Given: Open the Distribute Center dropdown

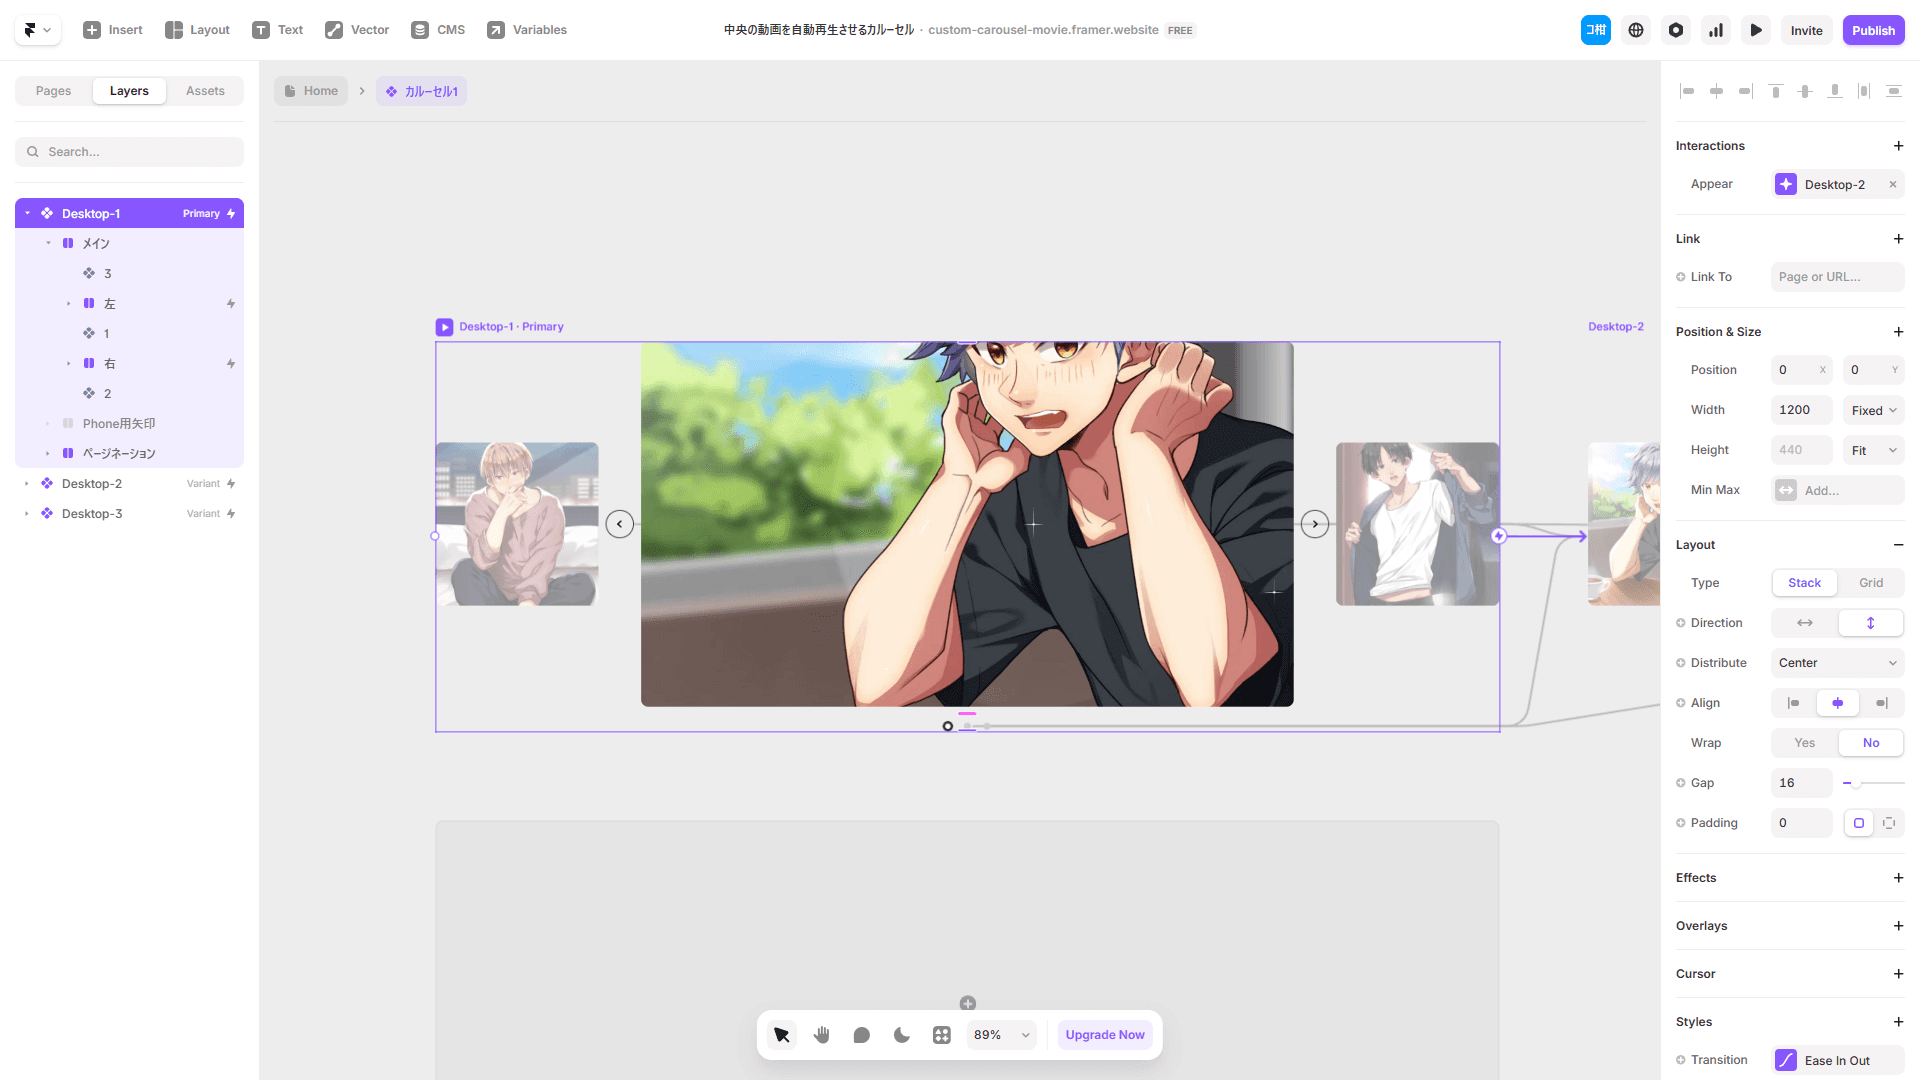Looking at the screenshot, I should pos(1837,663).
